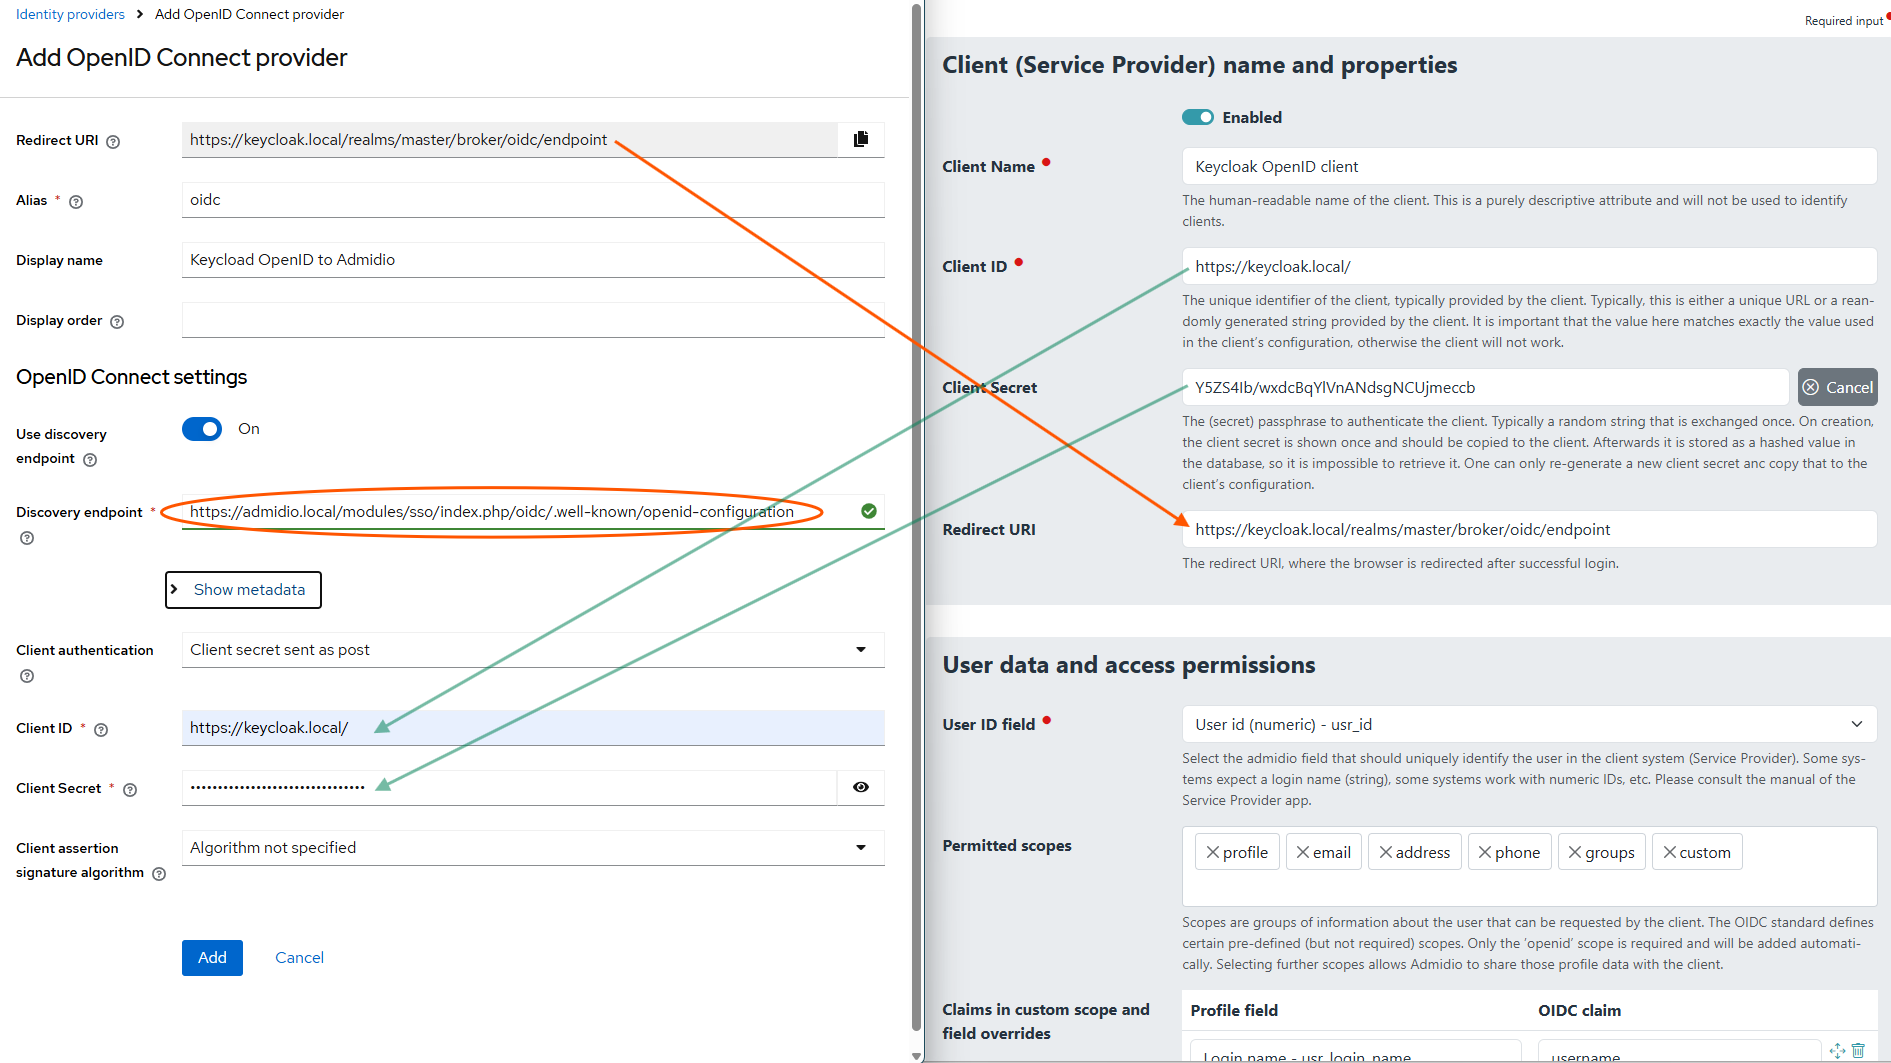The image size is (1891, 1063).
Task: Toggle the Use discovery endpoint switch
Action: click(202, 429)
